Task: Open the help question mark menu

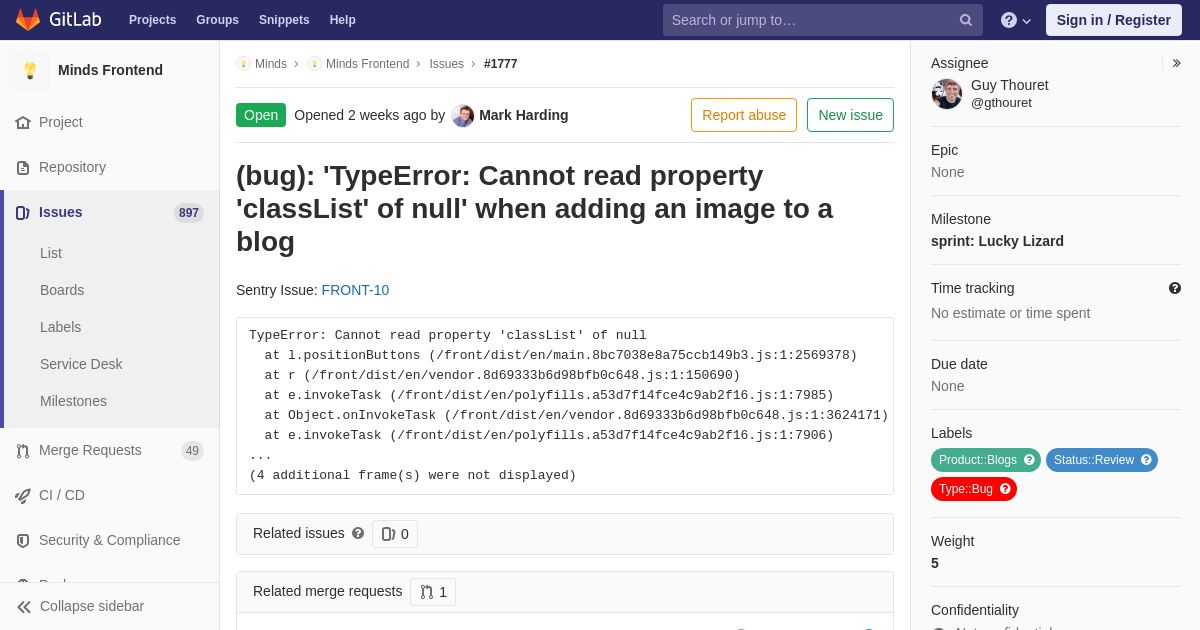Action: click(x=1016, y=20)
